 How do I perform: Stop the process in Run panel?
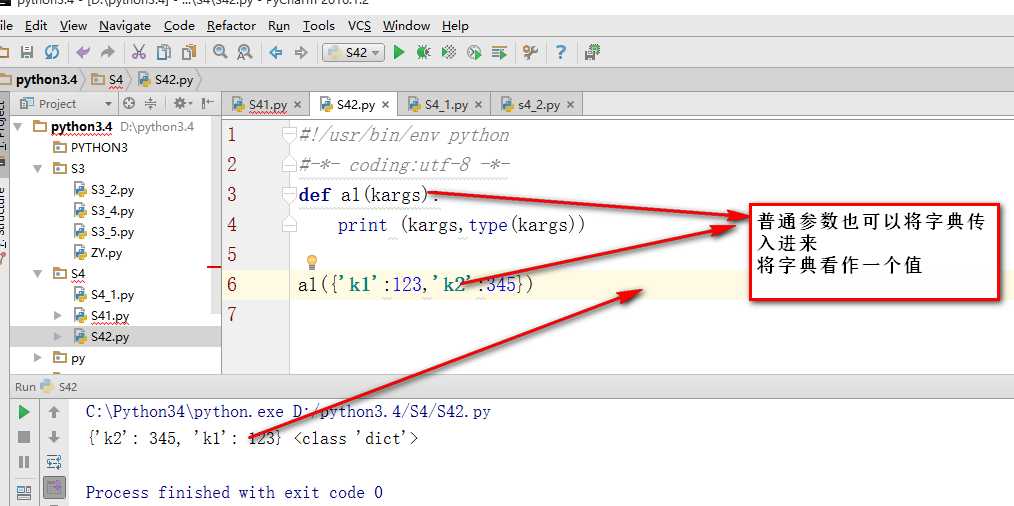coord(24,437)
